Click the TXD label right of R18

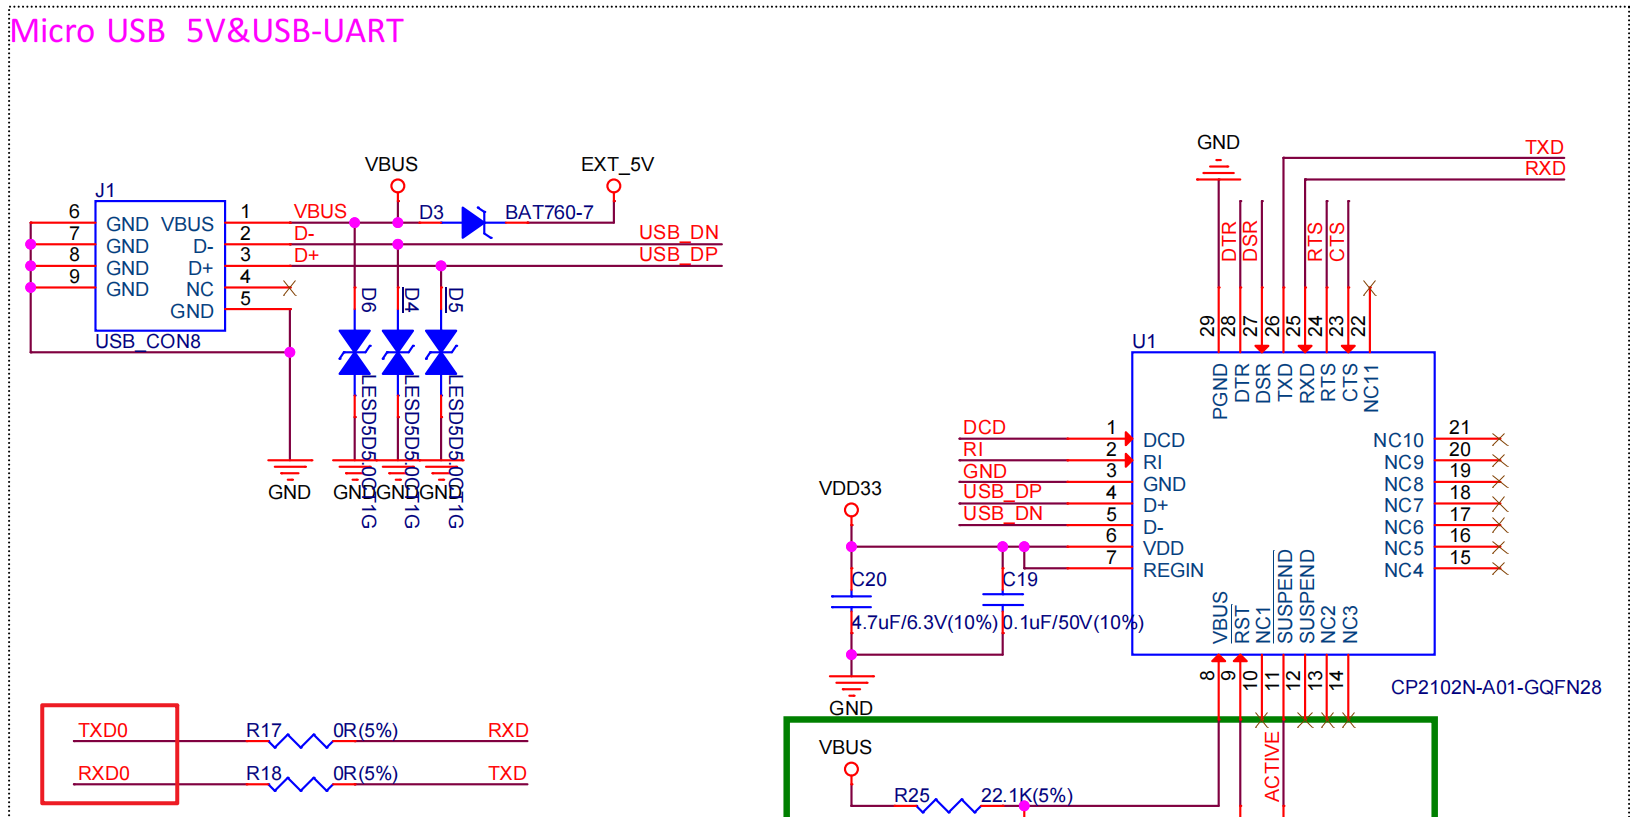click(x=507, y=773)
